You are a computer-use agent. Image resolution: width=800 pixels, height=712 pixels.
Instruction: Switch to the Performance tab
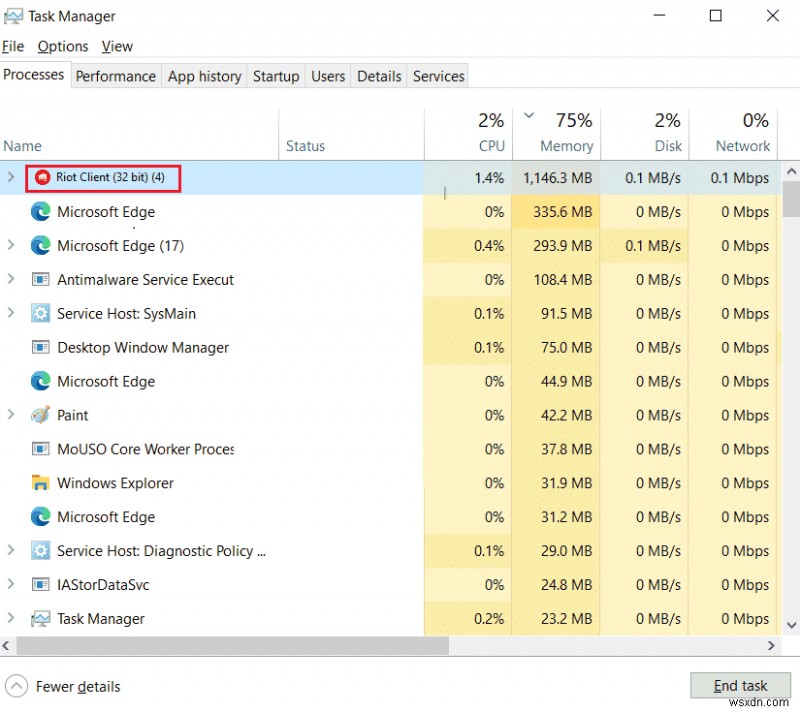coord(115,76)
